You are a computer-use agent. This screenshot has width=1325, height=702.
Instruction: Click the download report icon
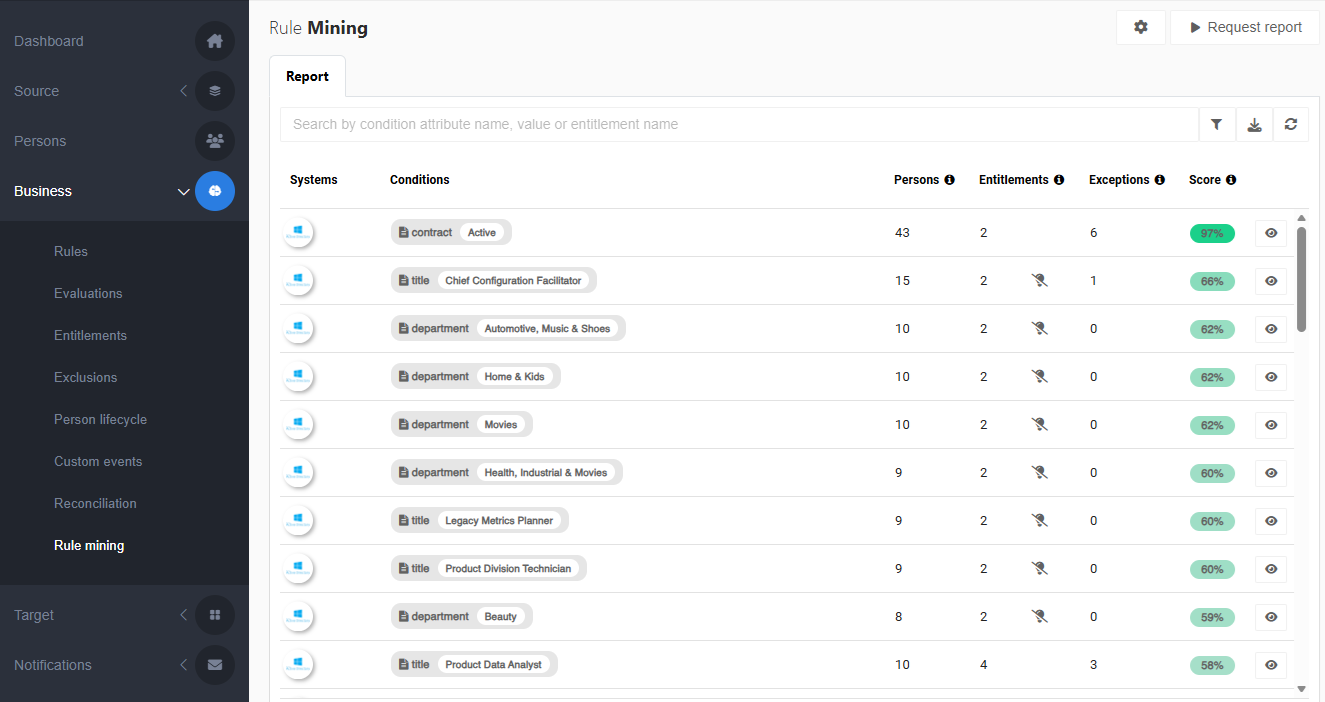click(x=1254, y=125)
